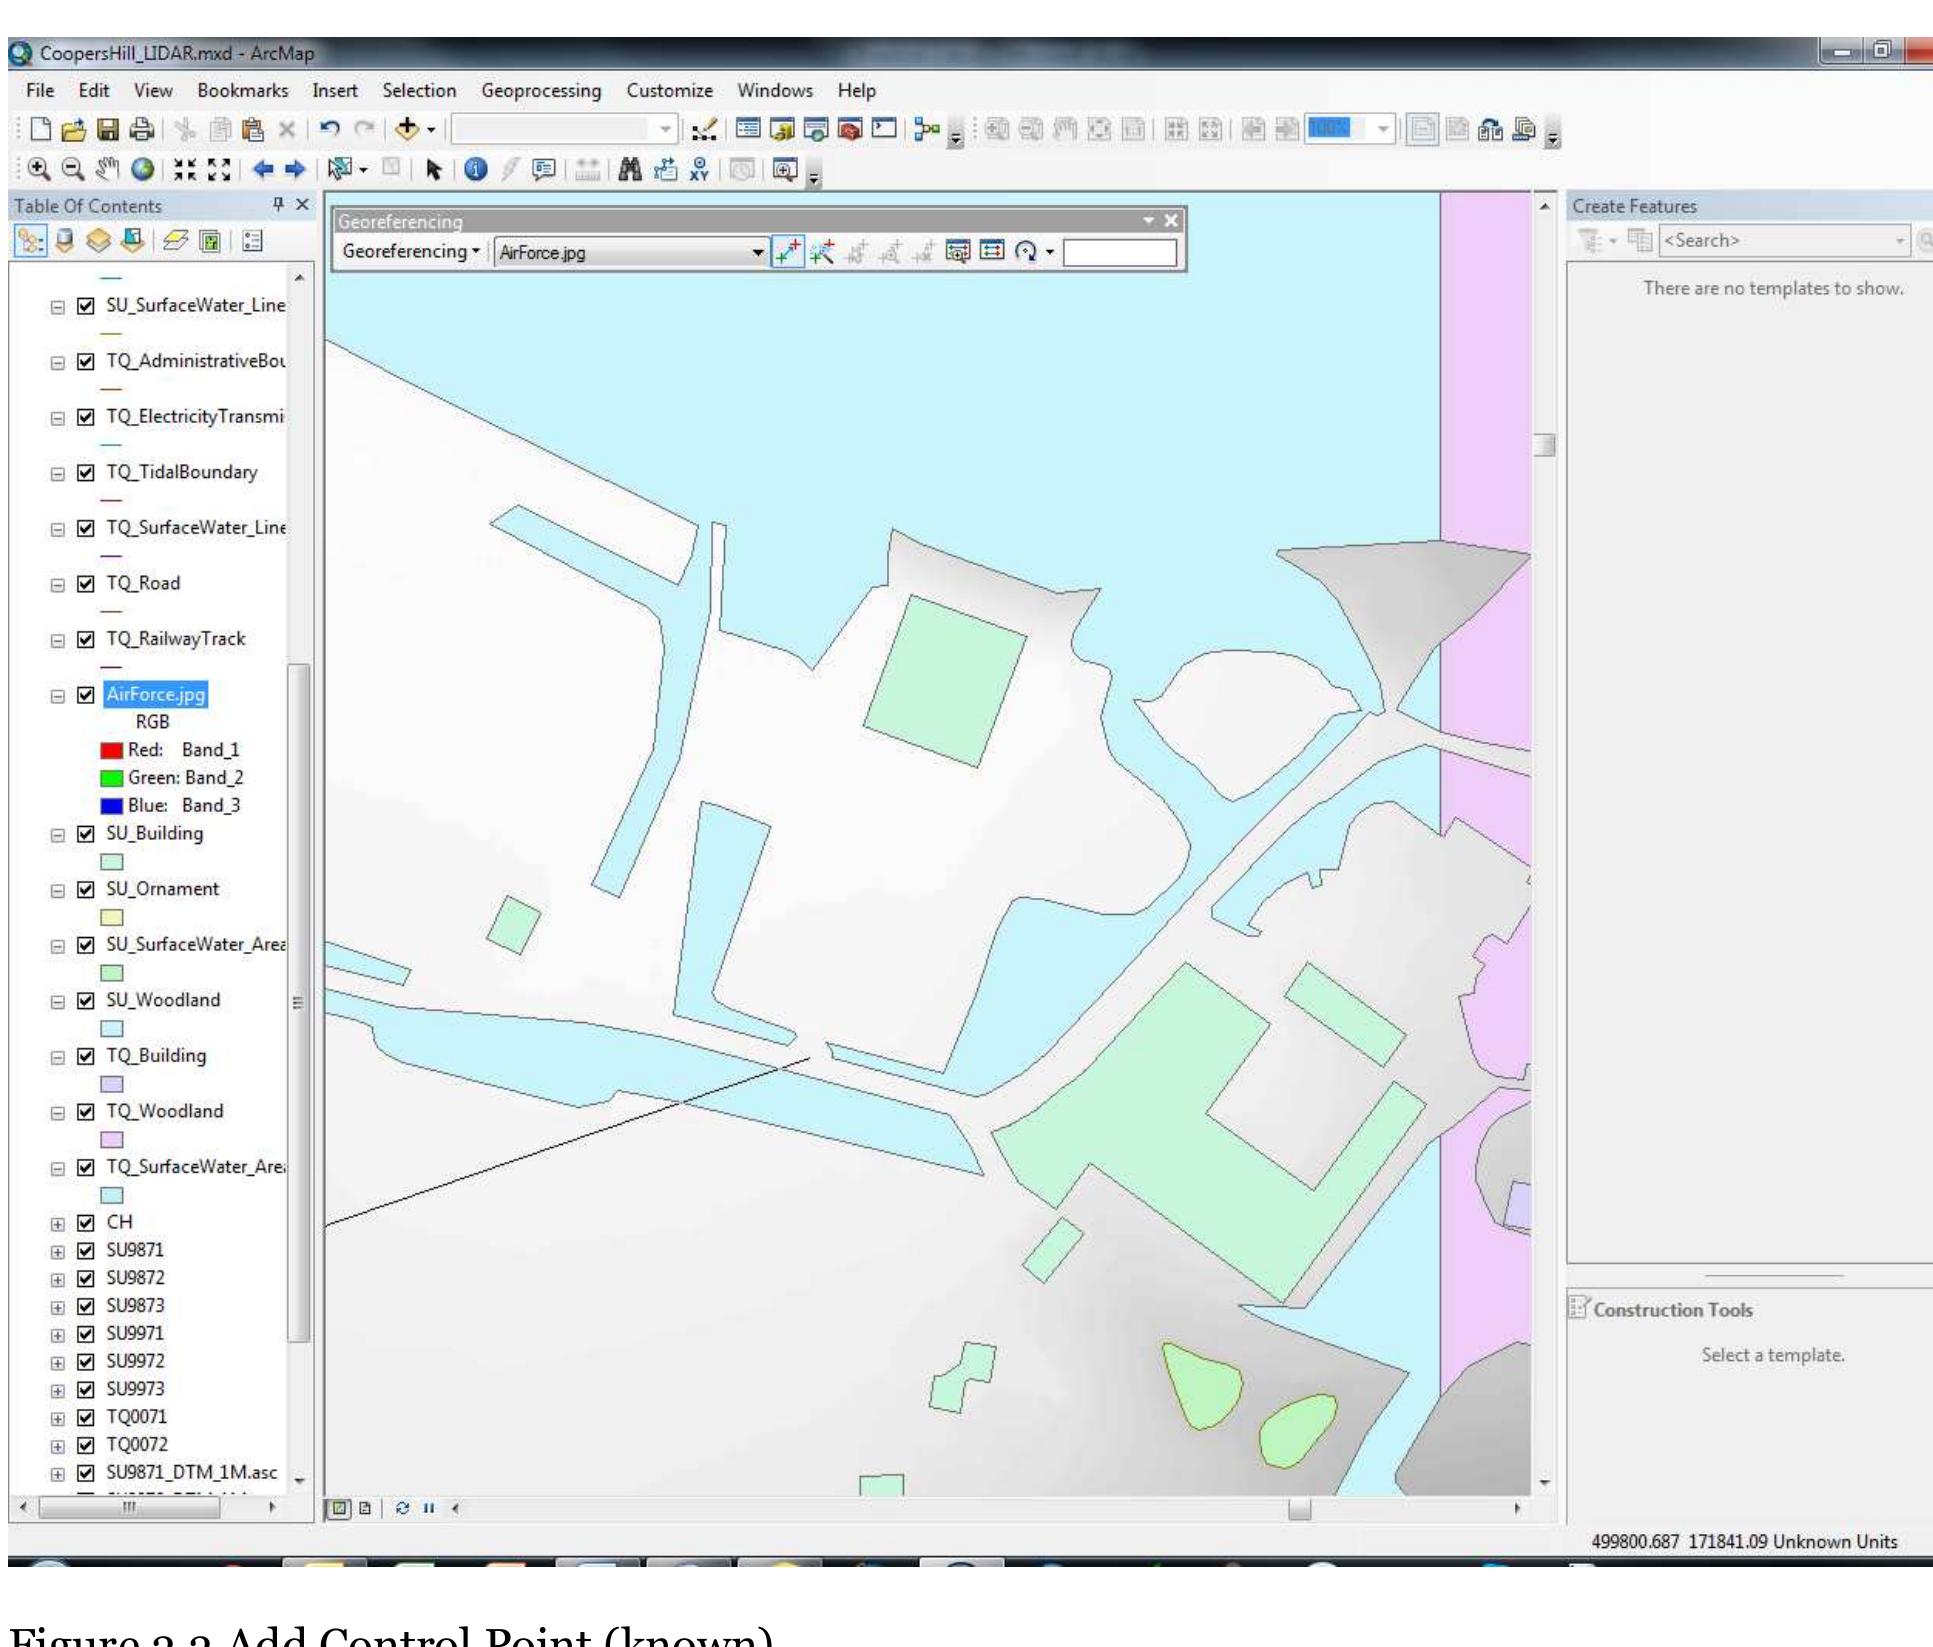Viewport: 1933px width, 1647px height.
Task: Open the AirForce.jpg layer dropdown
Action: [x=757, y=253]
